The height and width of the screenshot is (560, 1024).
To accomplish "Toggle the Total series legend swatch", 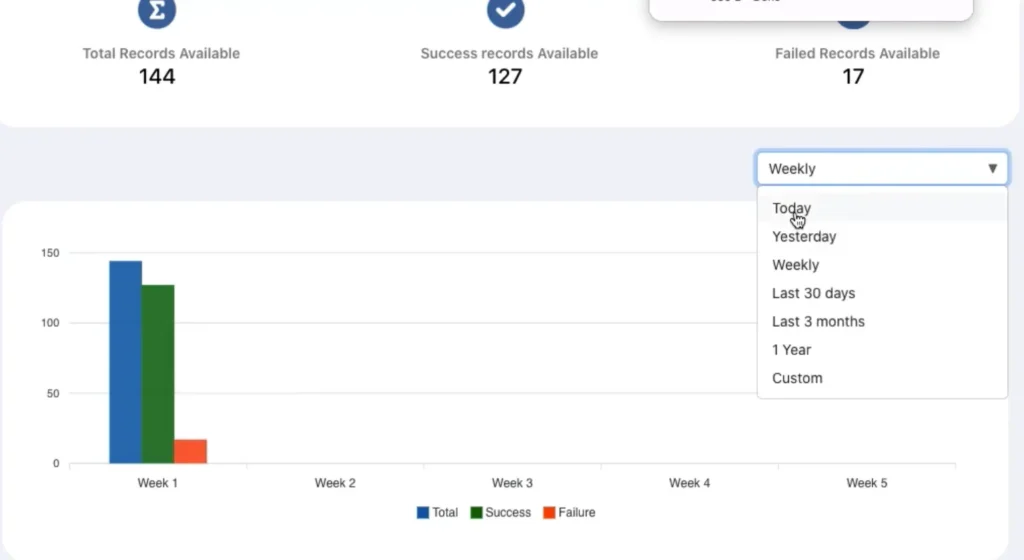I will click(423, 512).
